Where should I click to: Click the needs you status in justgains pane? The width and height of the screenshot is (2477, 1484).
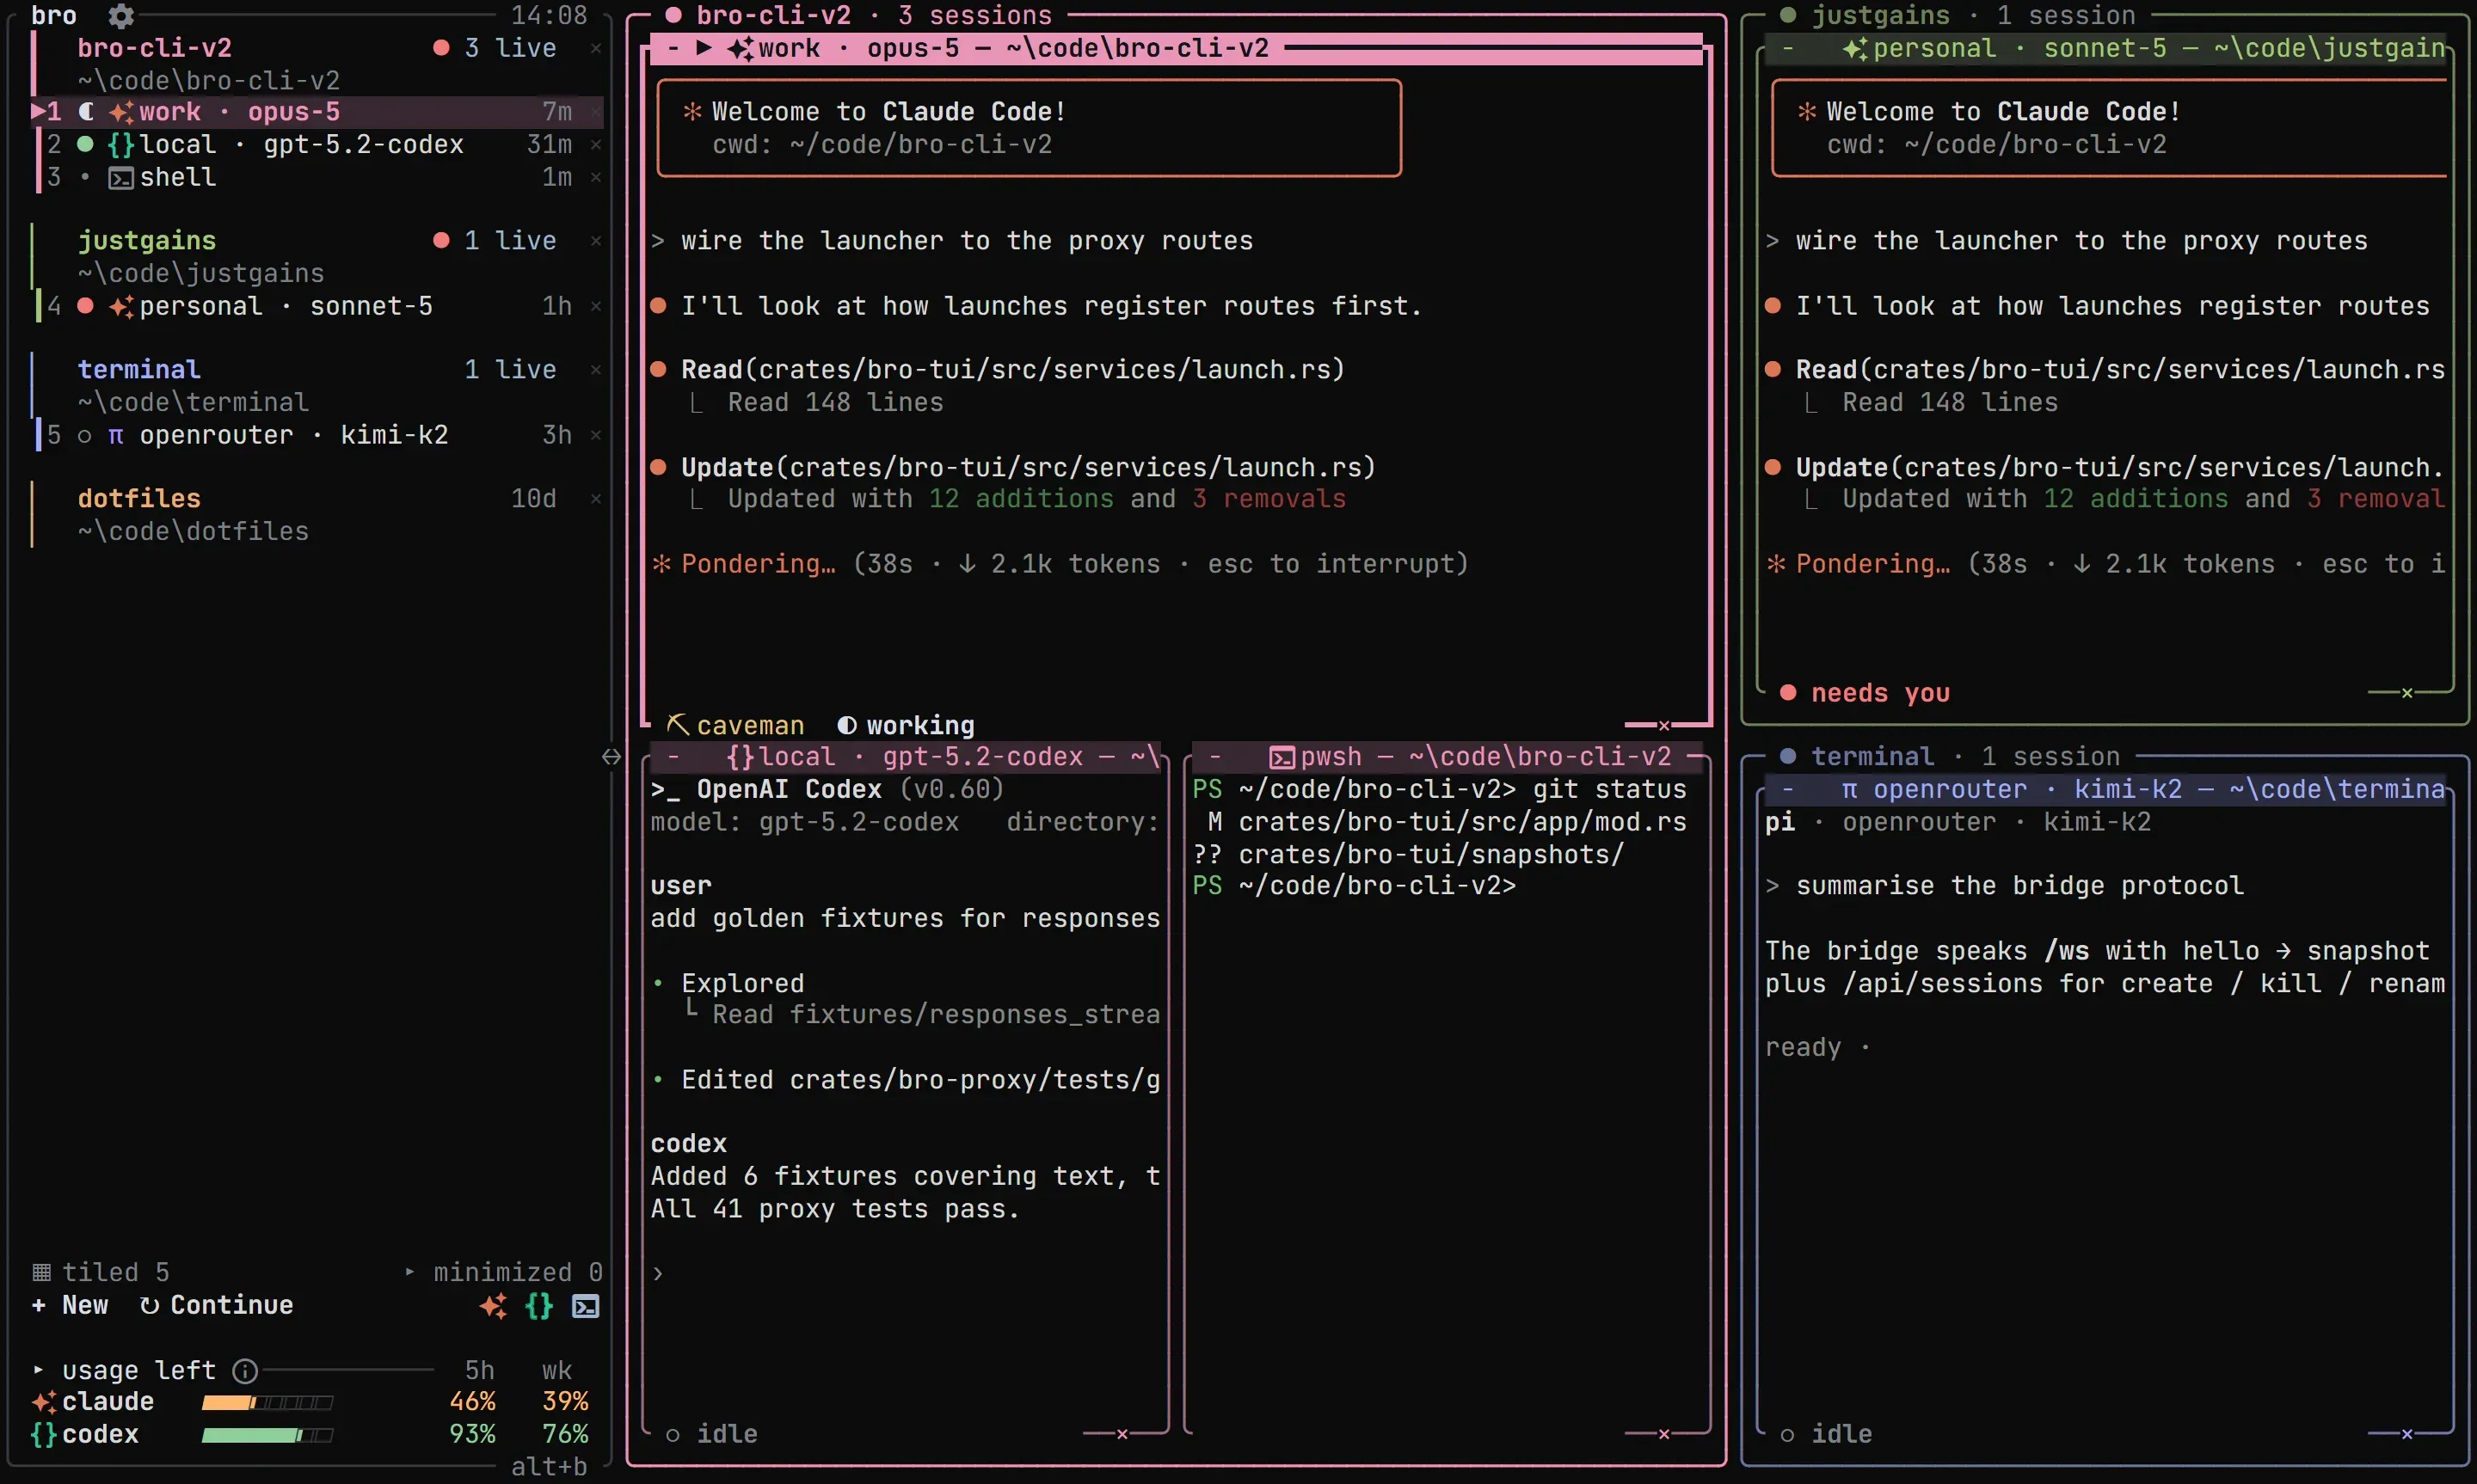(1866, 693)
